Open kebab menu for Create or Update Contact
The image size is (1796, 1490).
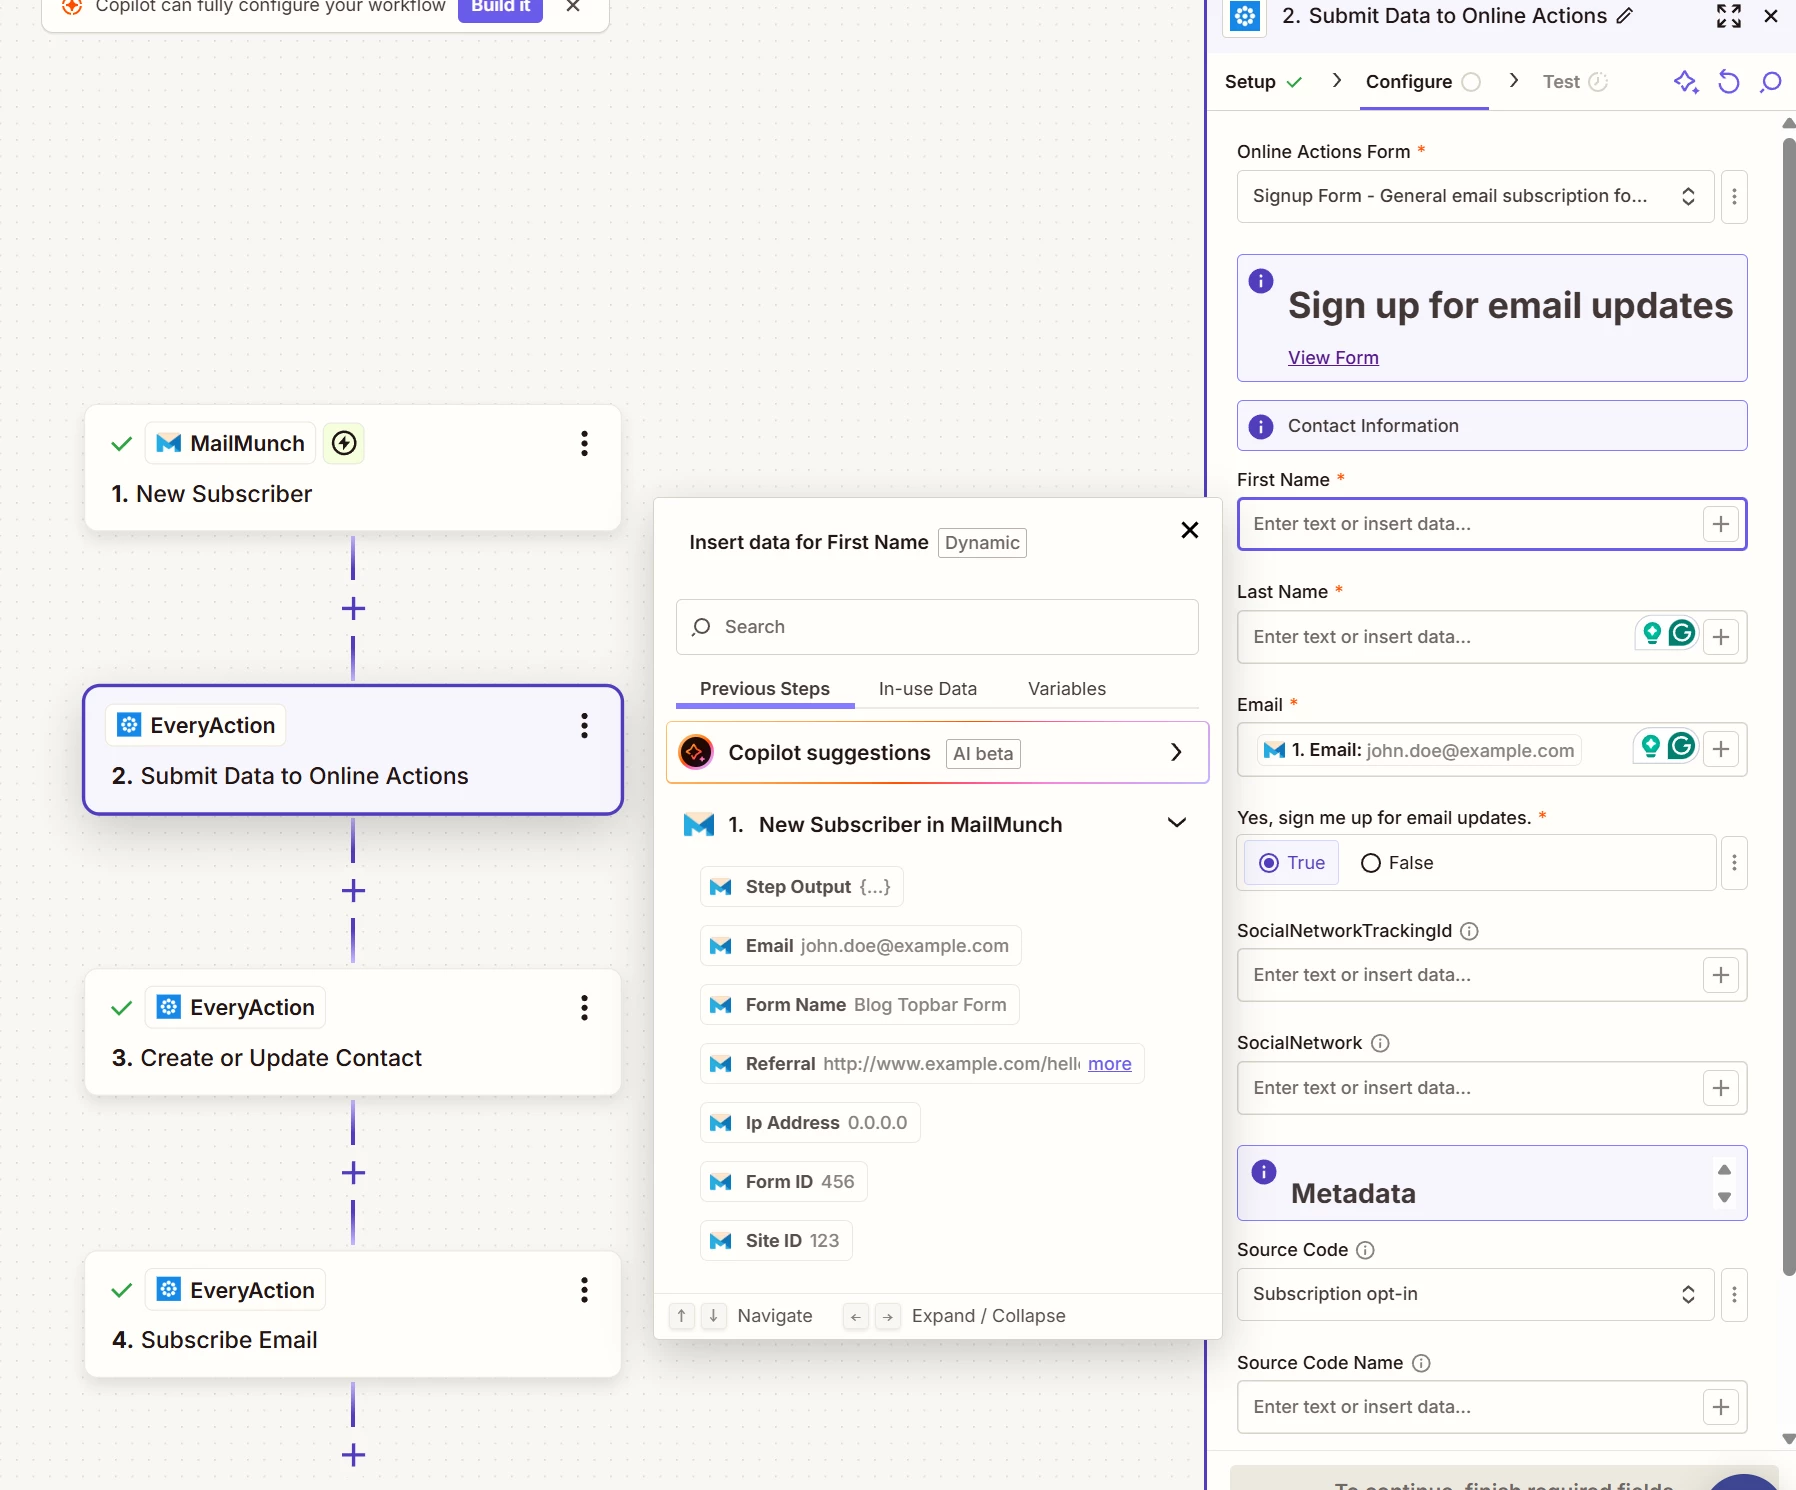(x=584, y=1007)
